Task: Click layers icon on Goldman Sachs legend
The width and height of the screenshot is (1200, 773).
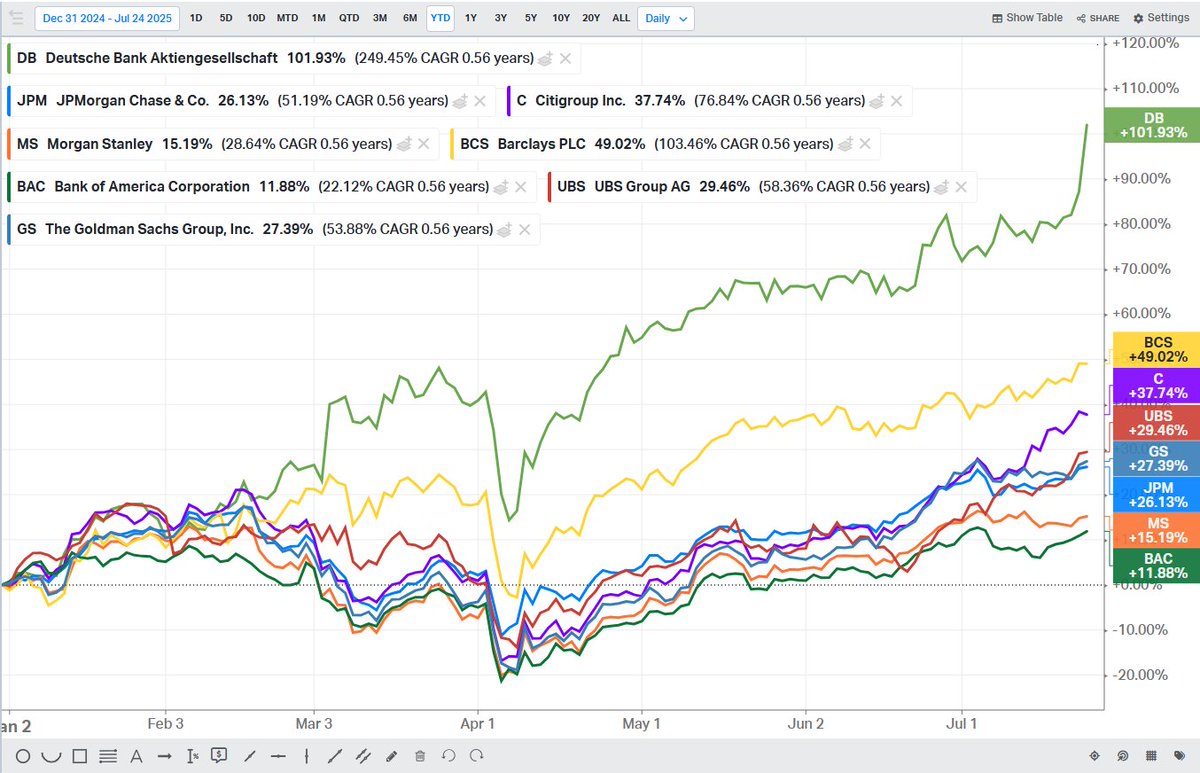Action: [x=504, y=229]
